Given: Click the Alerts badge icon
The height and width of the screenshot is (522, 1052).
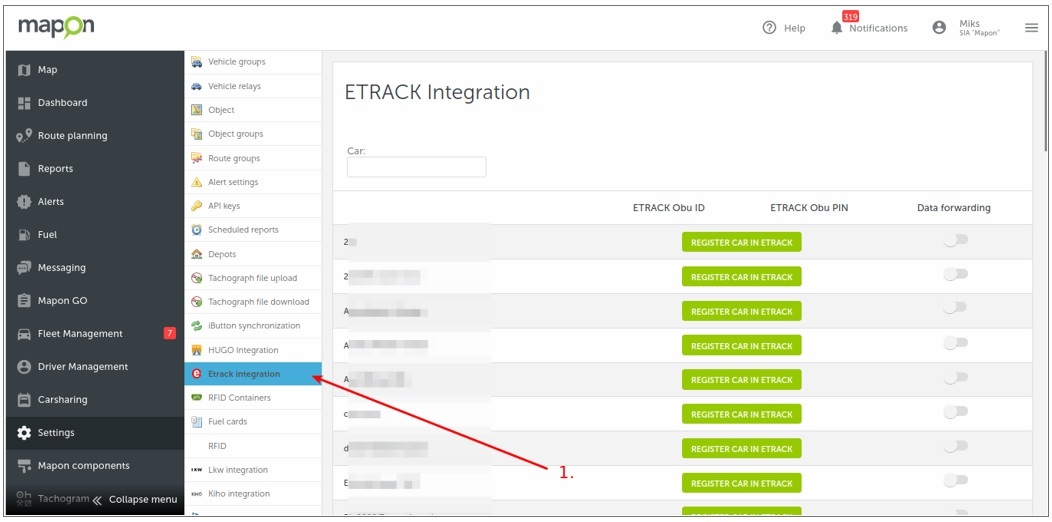Looking at the screenshot, I should tap(24, 201).
